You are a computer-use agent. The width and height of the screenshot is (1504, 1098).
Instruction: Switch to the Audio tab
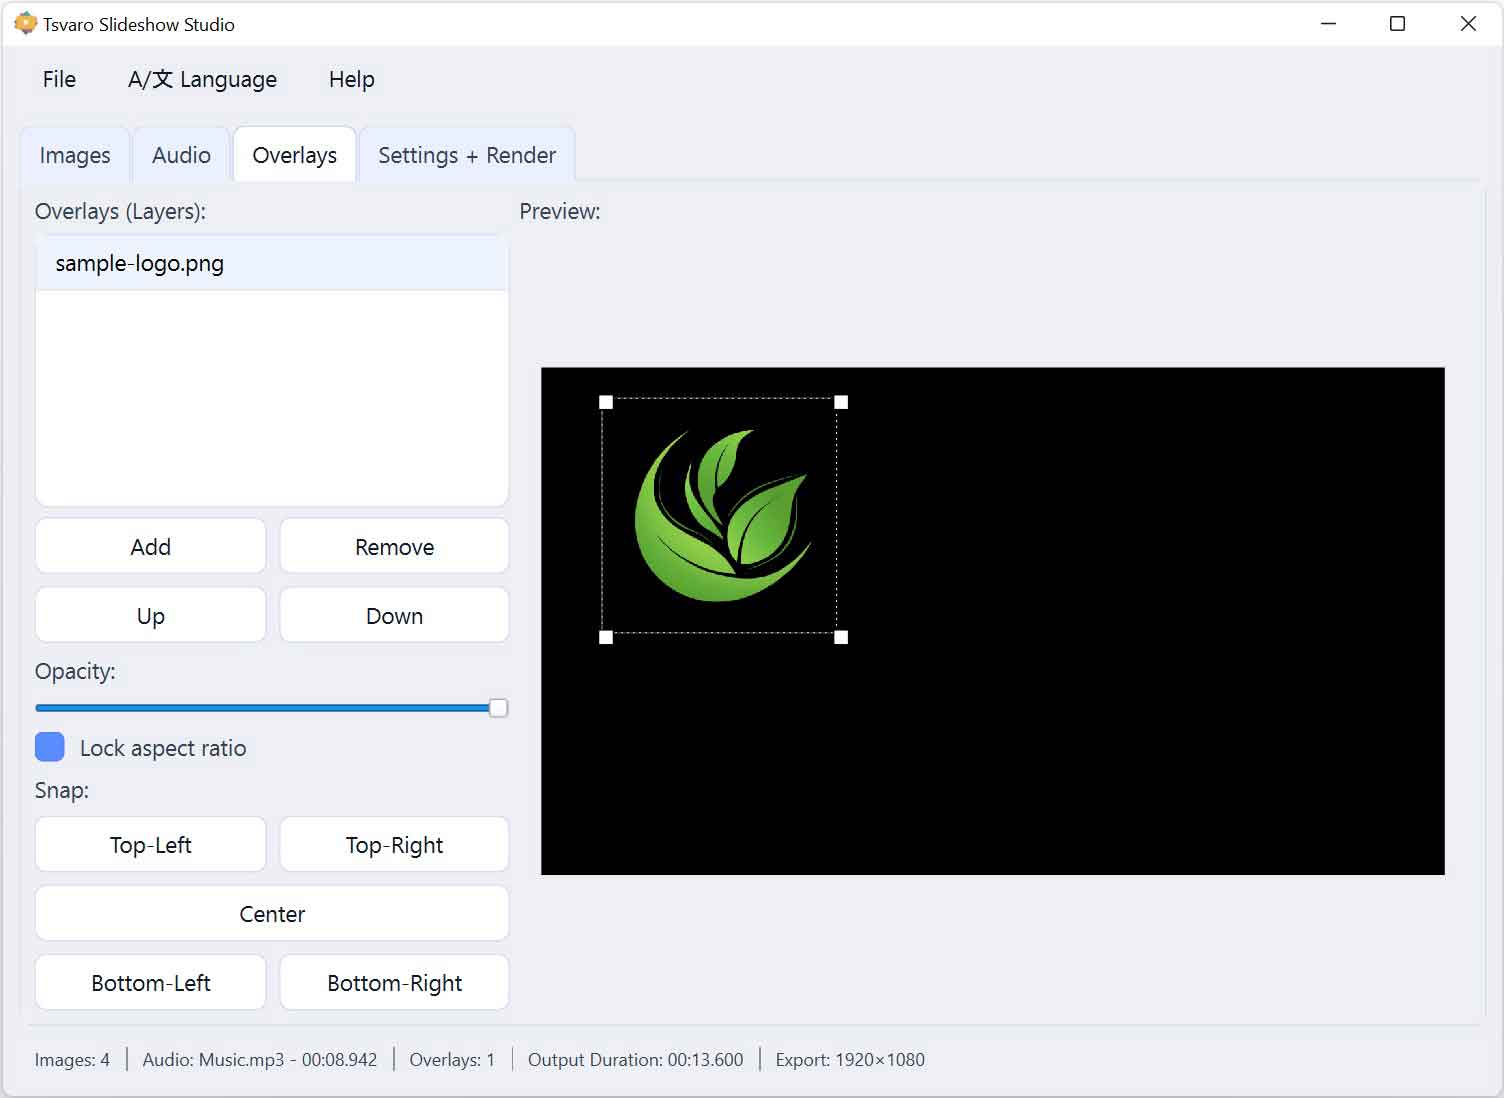point(180,155)
